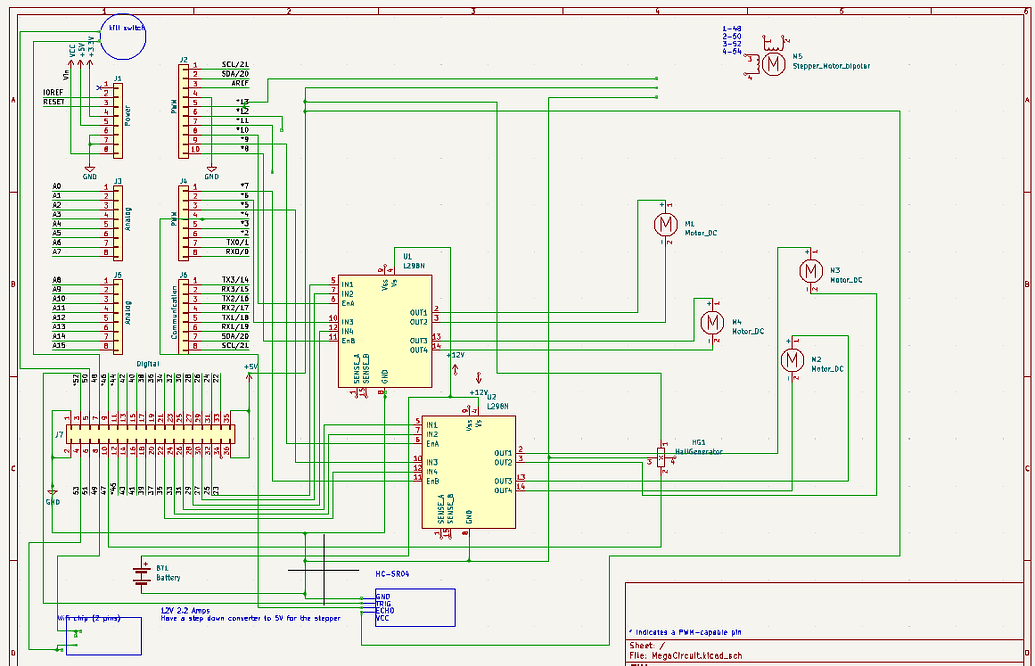Select the M2 Motor_DC symbol
This screenshot has height=666, width=1035.
[793, 360]
